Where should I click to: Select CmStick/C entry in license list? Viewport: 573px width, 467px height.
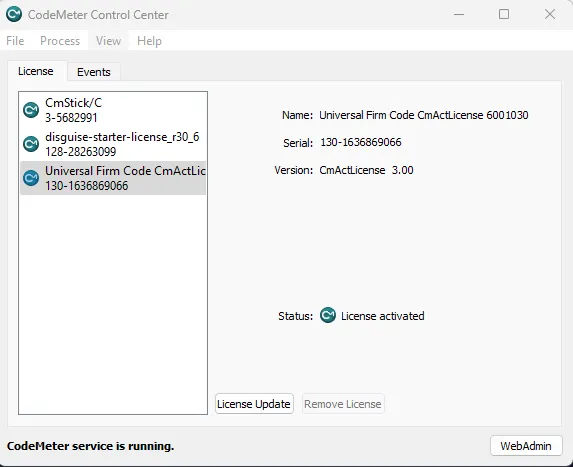coord(113,110)
